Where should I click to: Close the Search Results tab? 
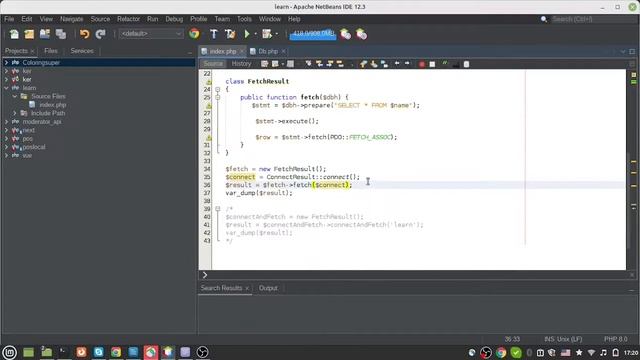(247, 289)
